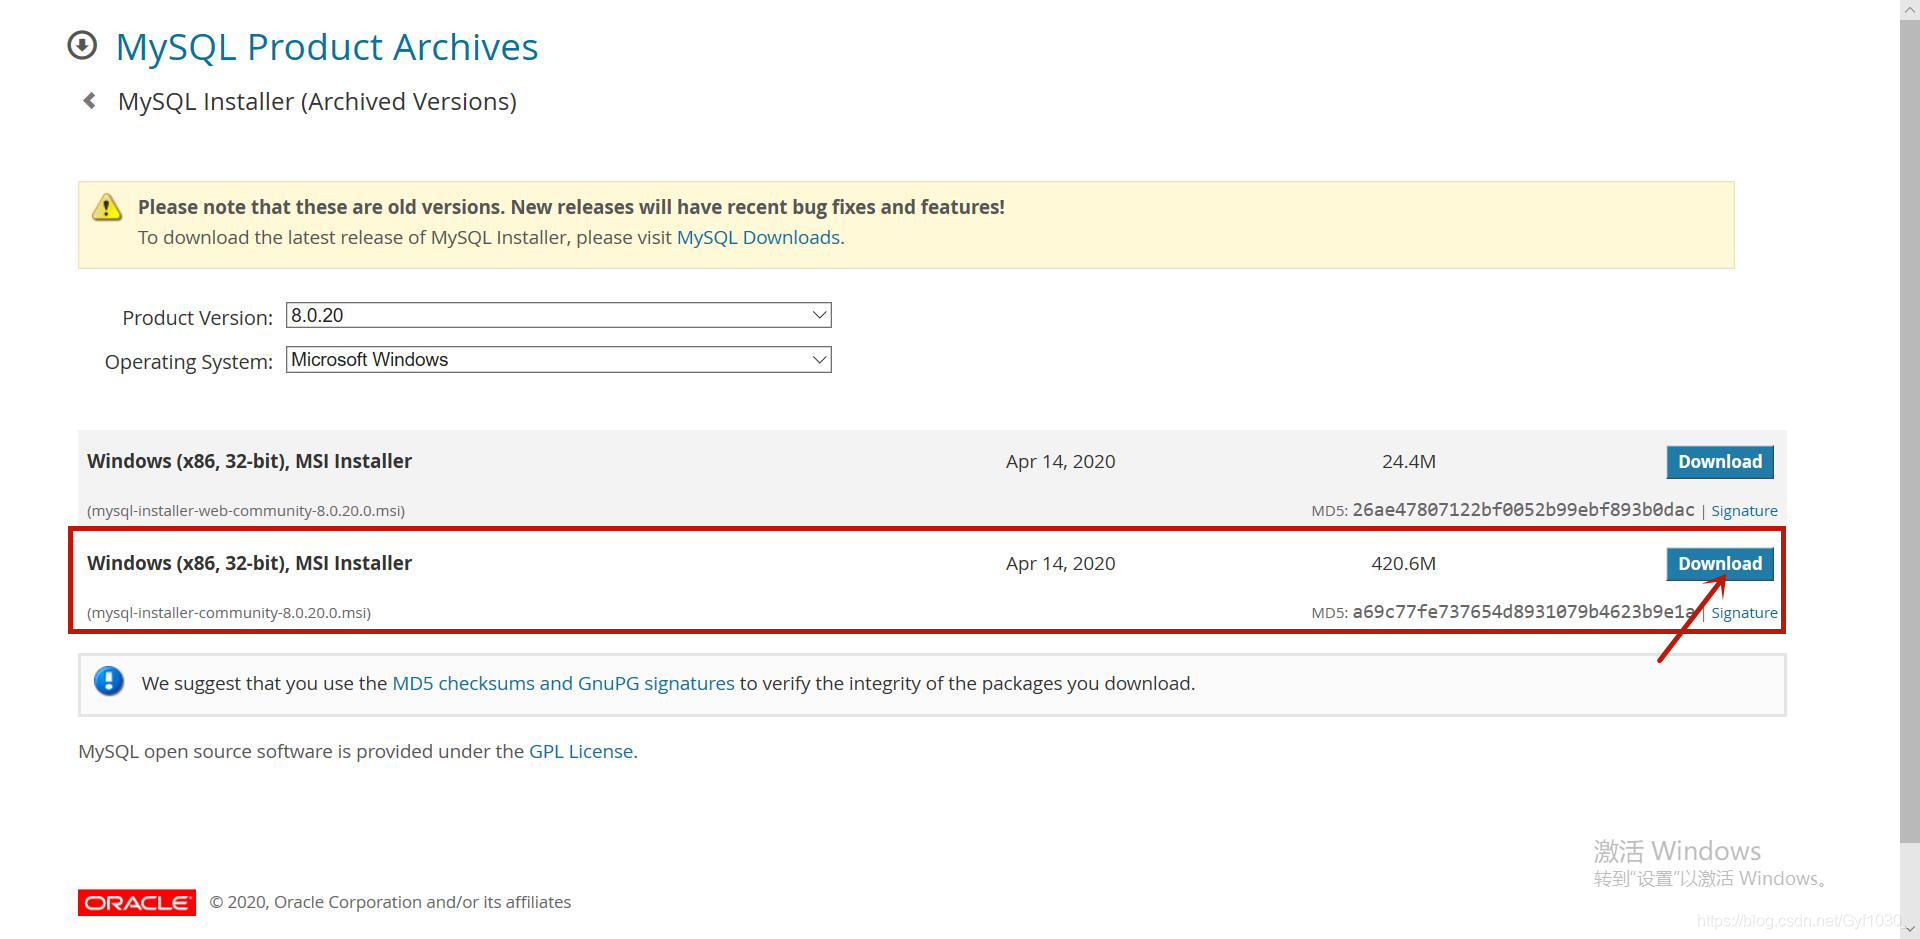Click the blue info exclamation icon
Screen dimensions: 1920x939
coord(108,682)
